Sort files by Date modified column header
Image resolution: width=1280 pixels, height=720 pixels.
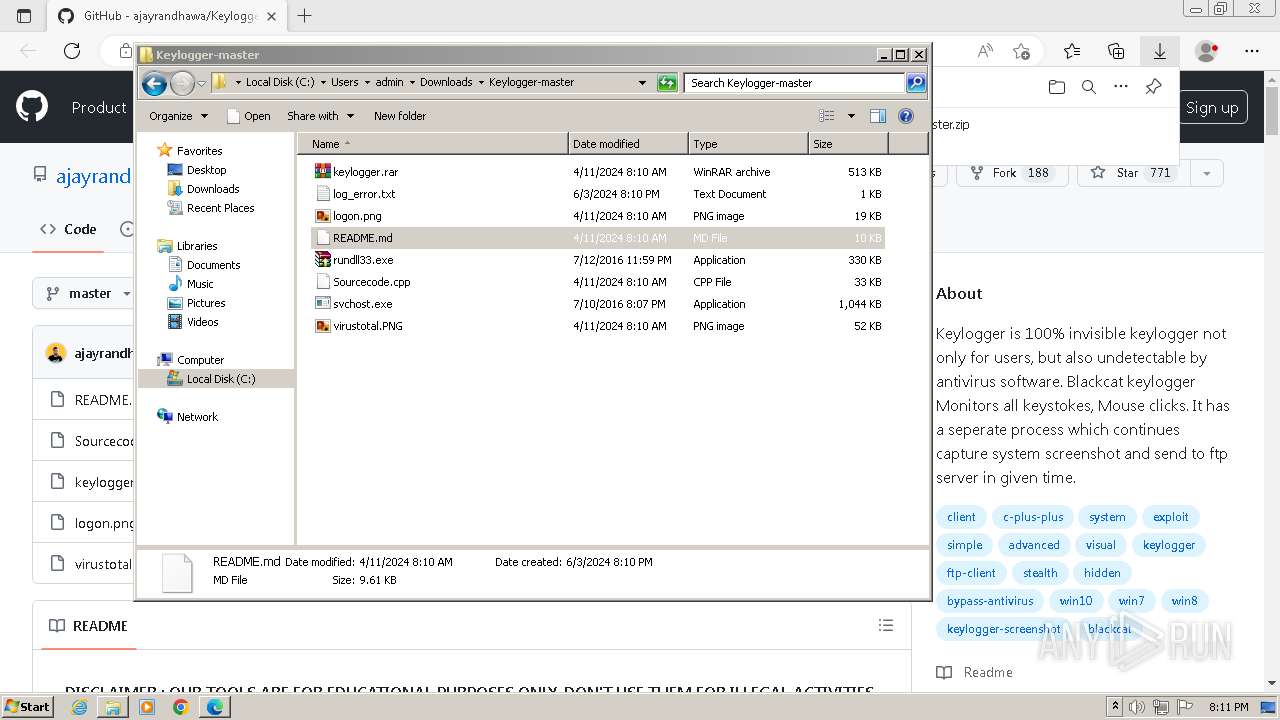tap(628, 144)
